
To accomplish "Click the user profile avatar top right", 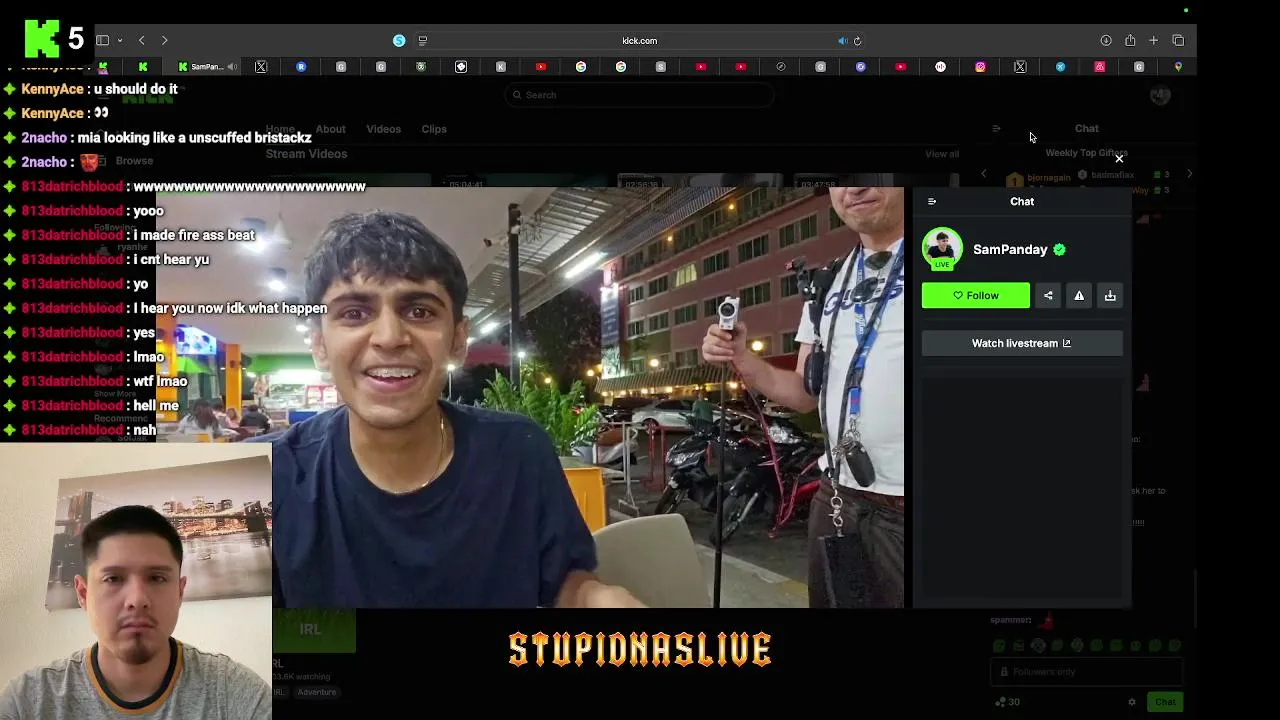I will [x=1160, y=95].
